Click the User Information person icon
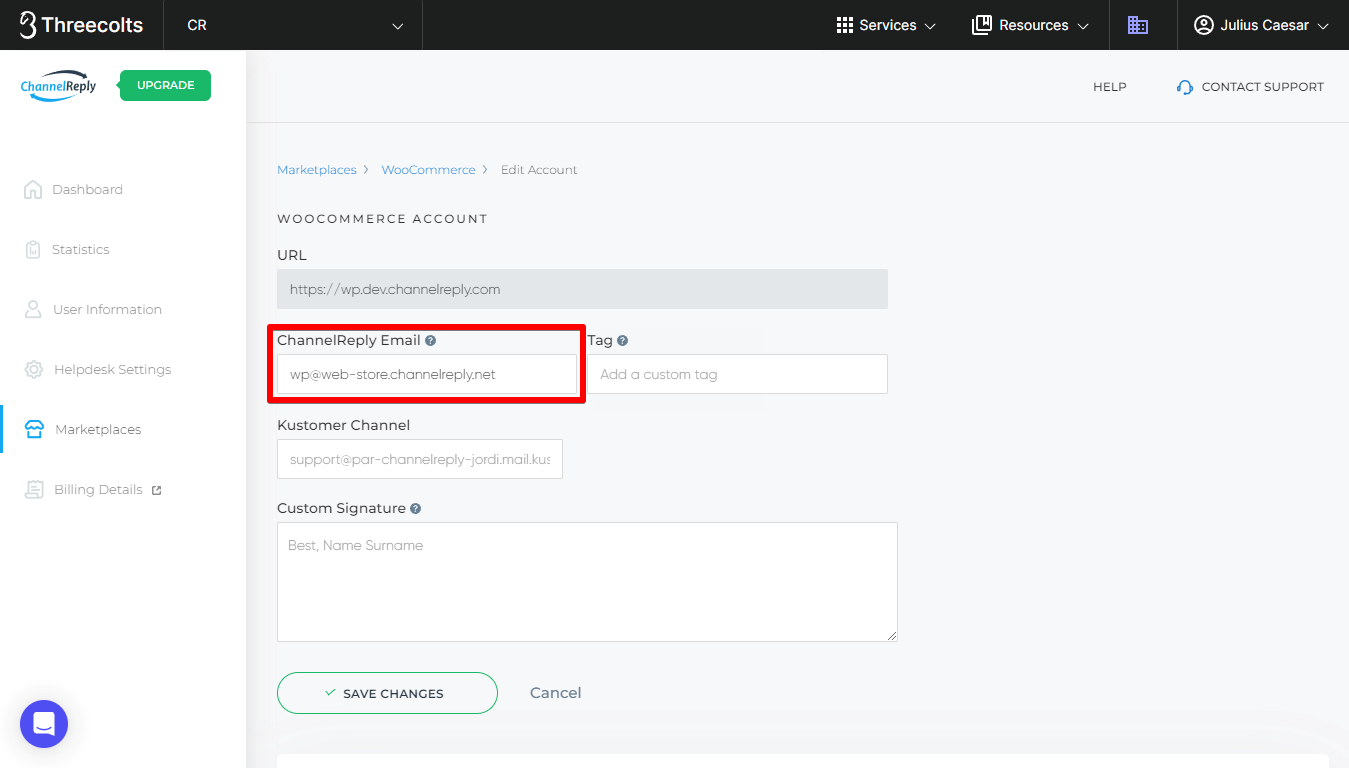The image size is (1349, 768). (x=33, y=309)
